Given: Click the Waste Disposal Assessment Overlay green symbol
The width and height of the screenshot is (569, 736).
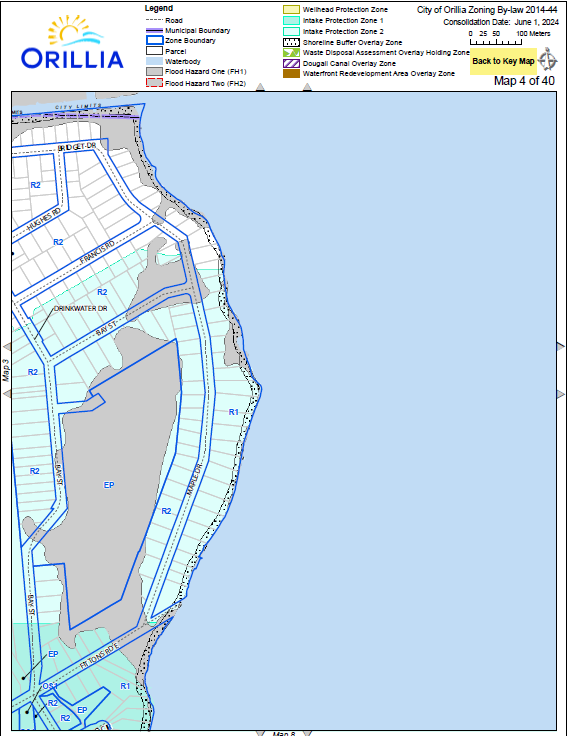Looking at the screenshot, I should tap(291, 53).
